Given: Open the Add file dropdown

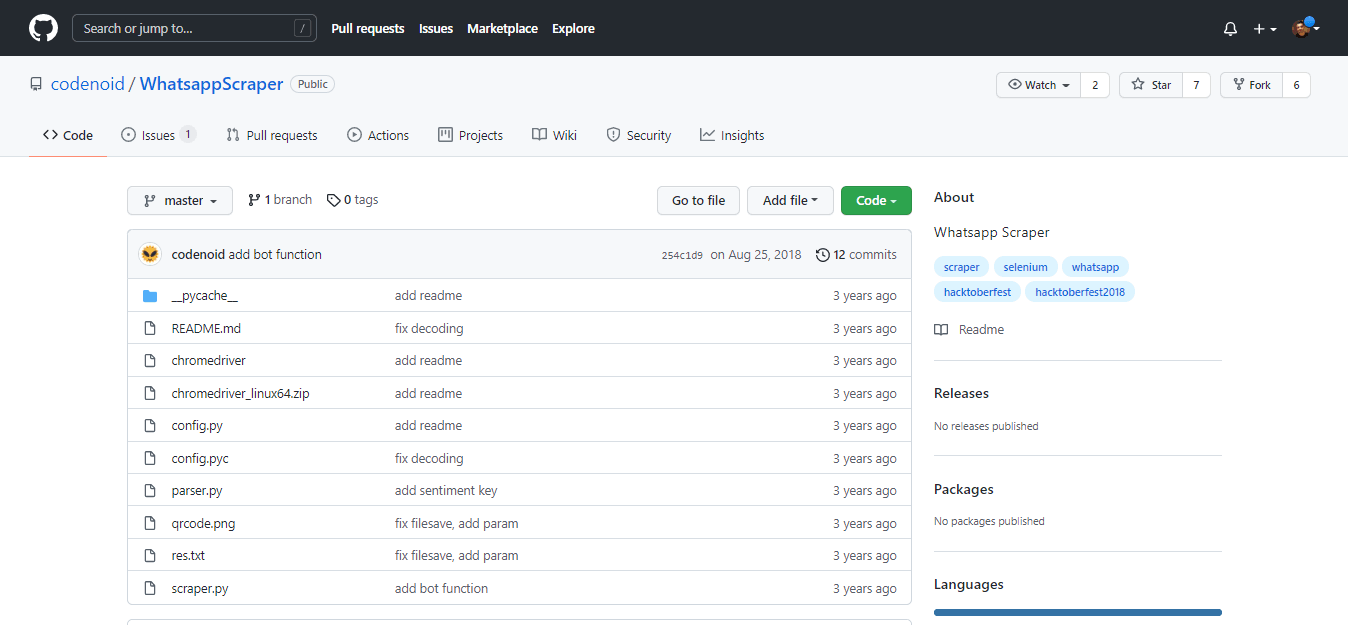Looking at the screenshot, I should pos(790,201).
